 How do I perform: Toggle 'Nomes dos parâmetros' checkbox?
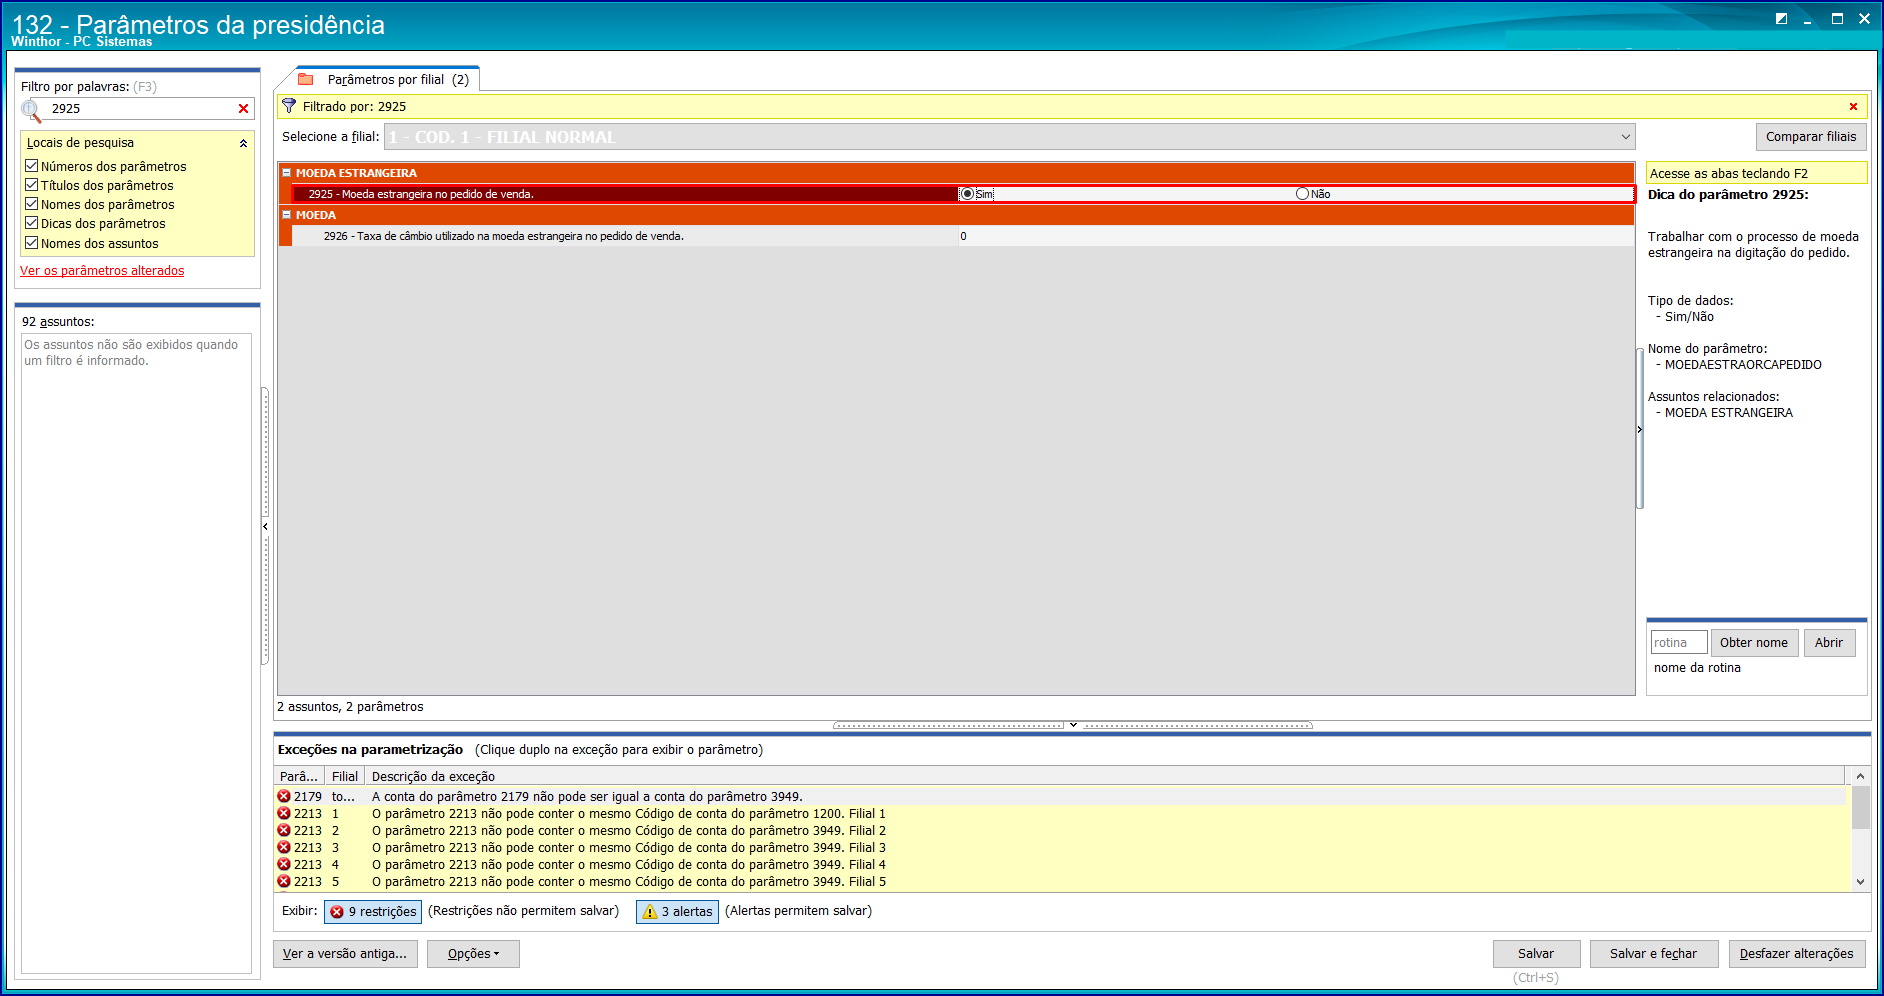tap(32, 204)
